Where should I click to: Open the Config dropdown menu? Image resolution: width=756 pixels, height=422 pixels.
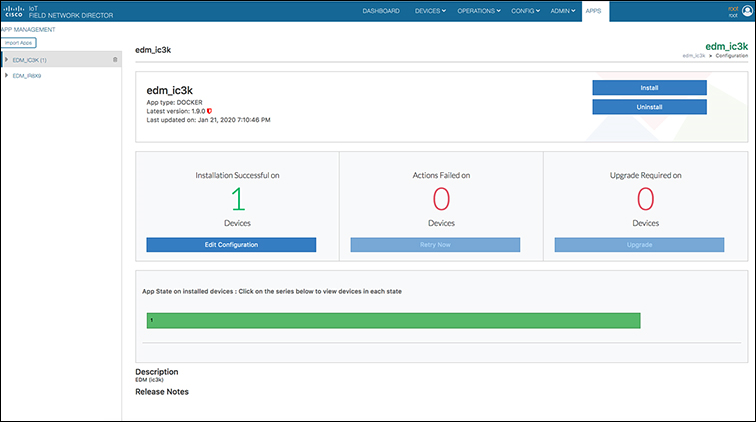point(526,11)
